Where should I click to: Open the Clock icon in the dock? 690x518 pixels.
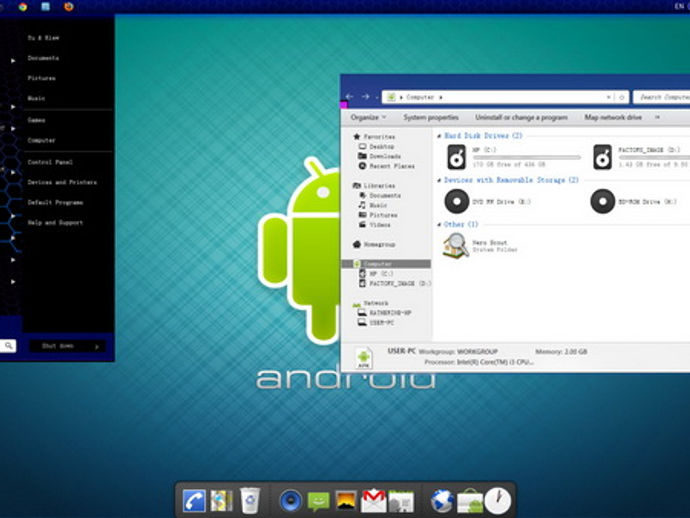(x=498, y=501)
